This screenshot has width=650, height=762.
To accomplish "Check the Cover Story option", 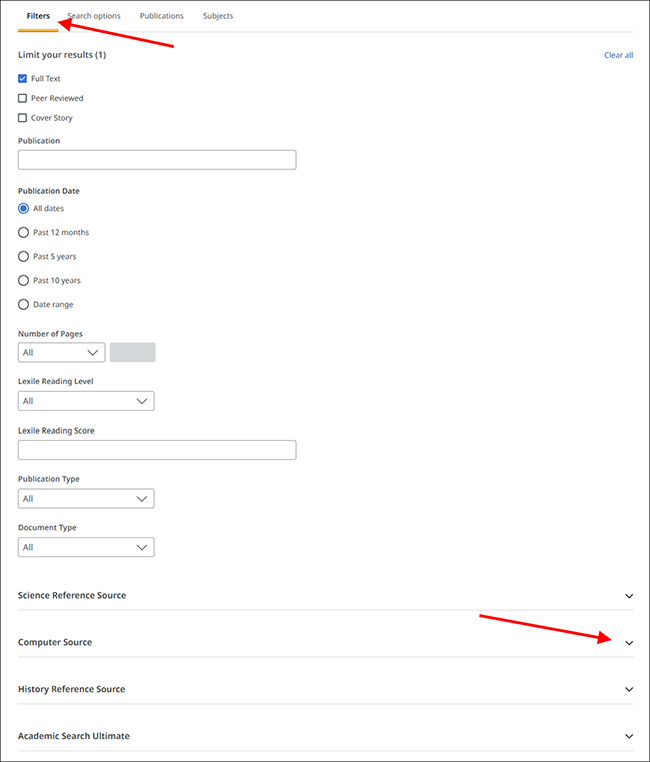I will (22, 118).
